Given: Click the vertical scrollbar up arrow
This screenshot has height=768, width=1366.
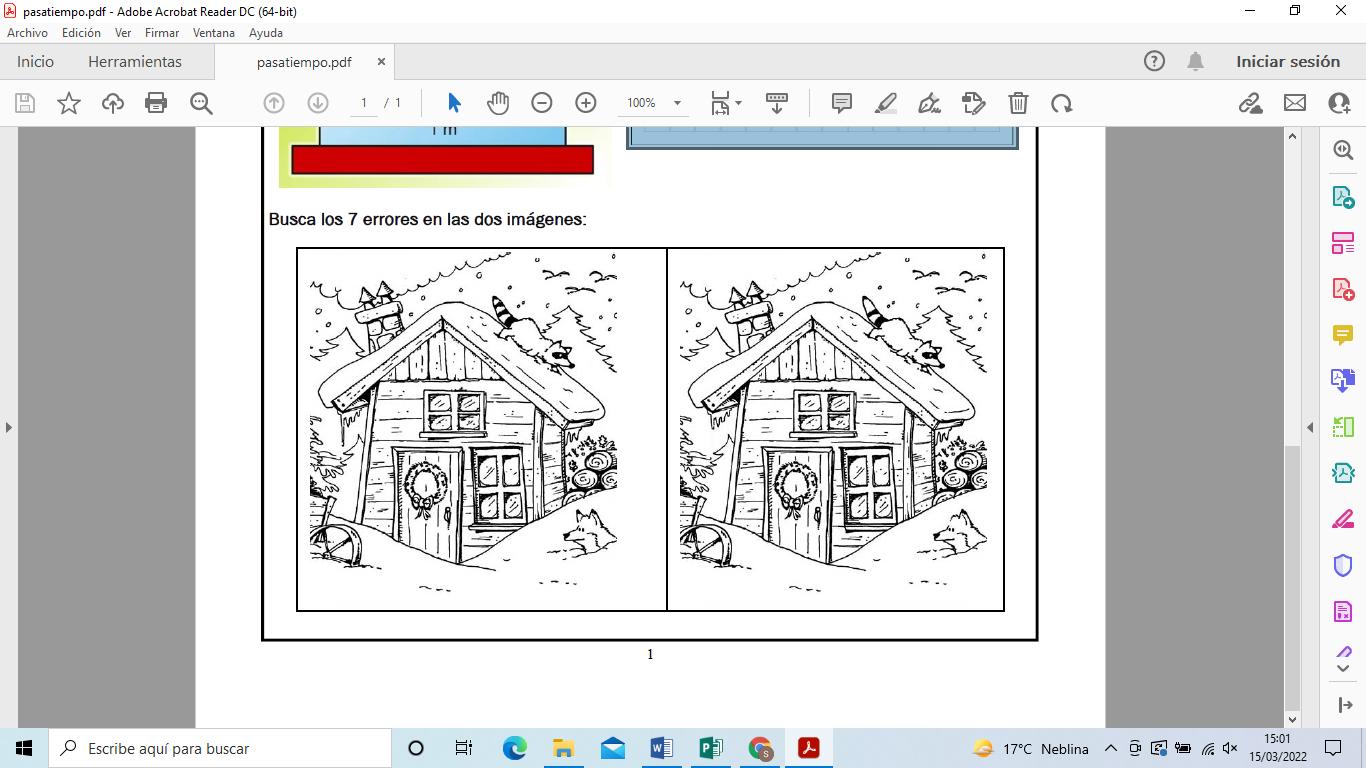Looking at the screenshot, I should pos(1292,136).
